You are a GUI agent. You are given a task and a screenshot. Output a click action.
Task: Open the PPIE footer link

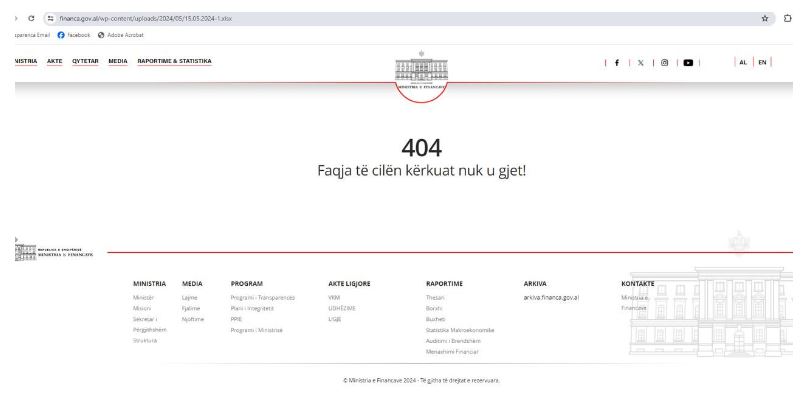pyautogui.click(x=236, y=319)
